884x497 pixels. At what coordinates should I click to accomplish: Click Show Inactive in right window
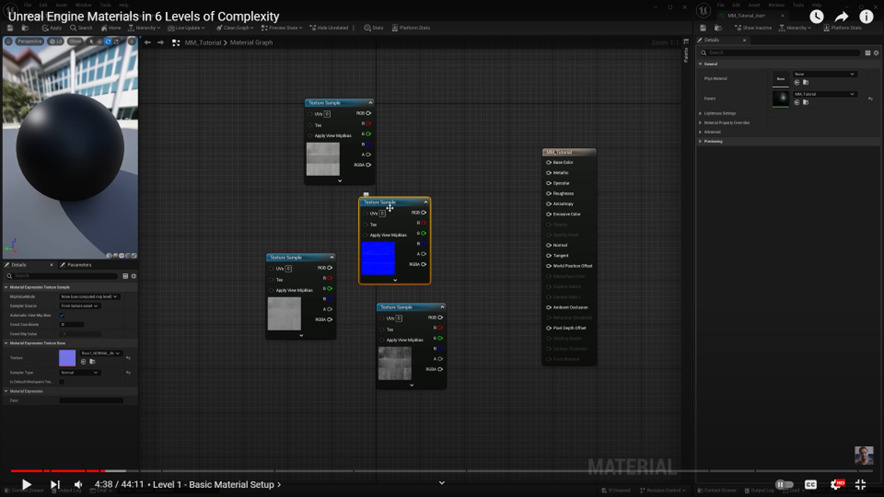[x=753, y=28]
